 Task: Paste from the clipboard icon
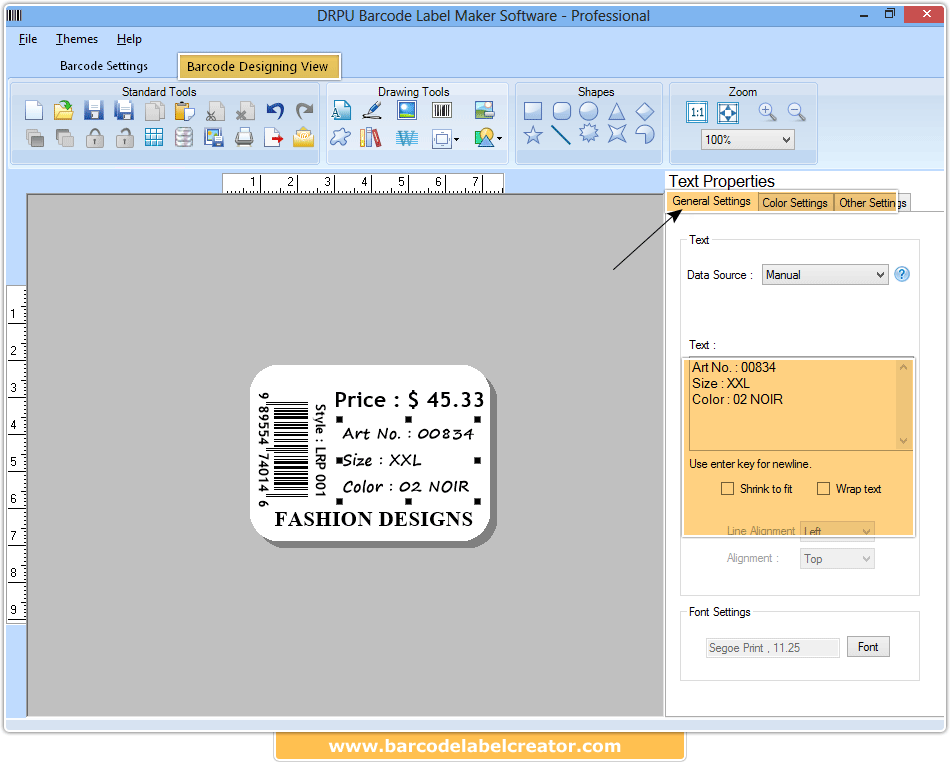click(184, 111)
